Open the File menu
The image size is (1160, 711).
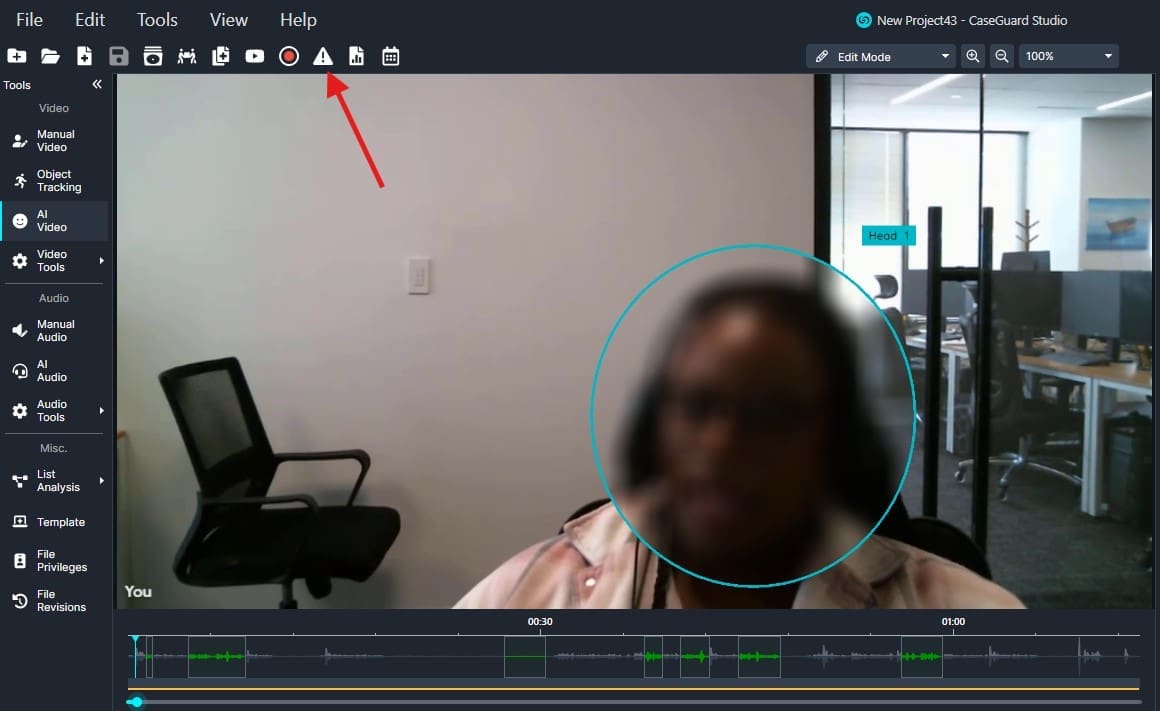(29, 20)
